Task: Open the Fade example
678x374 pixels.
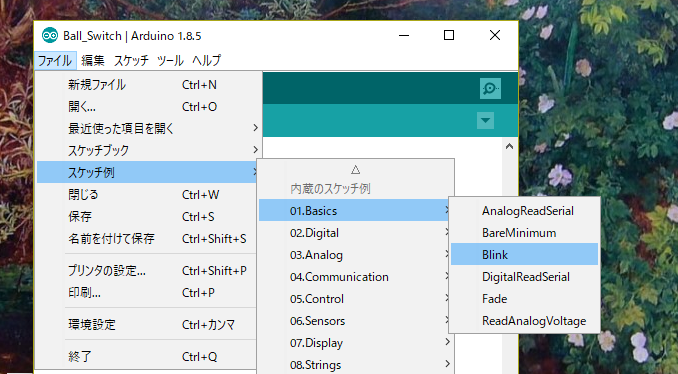Action: [524, 299]
